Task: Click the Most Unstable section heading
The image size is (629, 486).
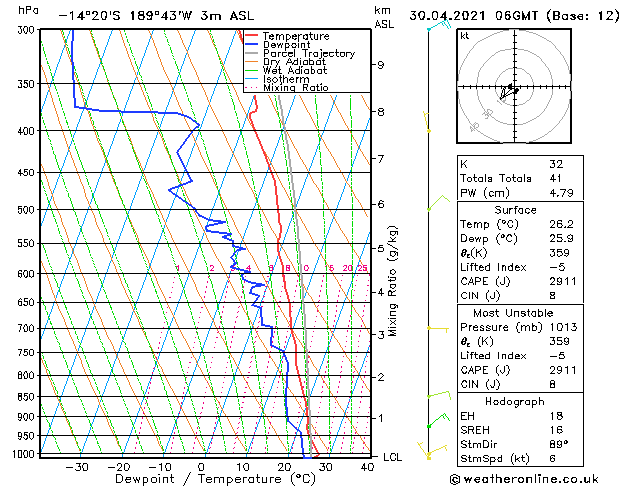Action: tap(513, 313)
